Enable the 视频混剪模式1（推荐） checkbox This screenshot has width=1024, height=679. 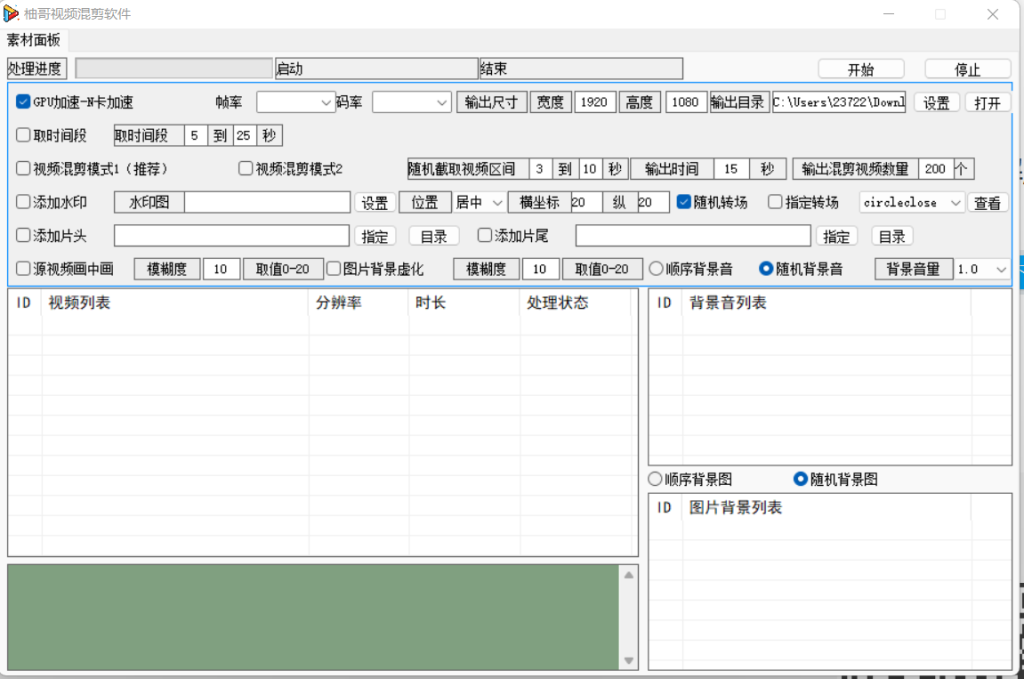pyautogui.click(x=23, y=169)
